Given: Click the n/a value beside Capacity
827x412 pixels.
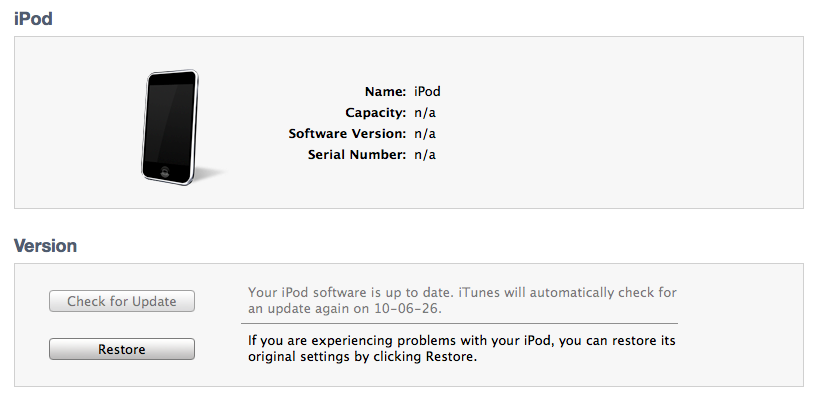Looking at the screenshot, I should tap(425, 112).
